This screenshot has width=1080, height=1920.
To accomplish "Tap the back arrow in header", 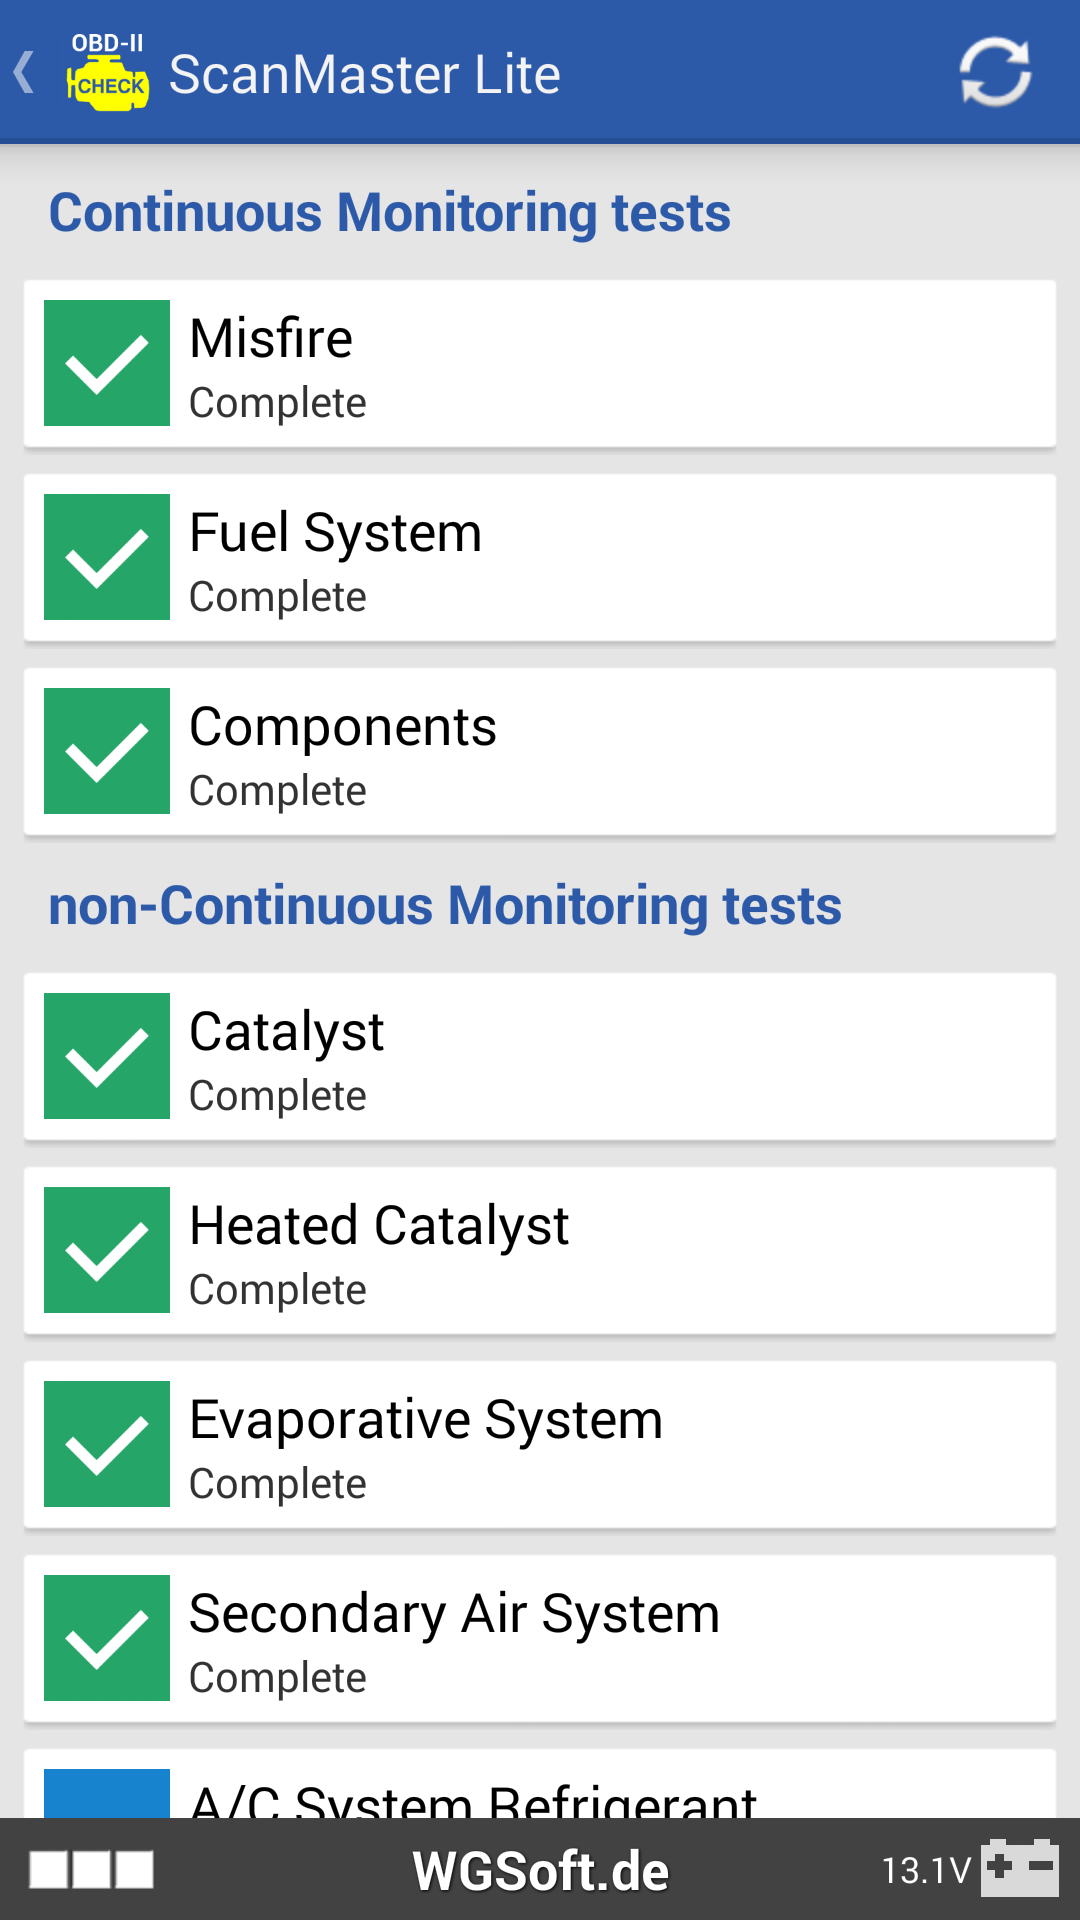I will tap(24, 73).
